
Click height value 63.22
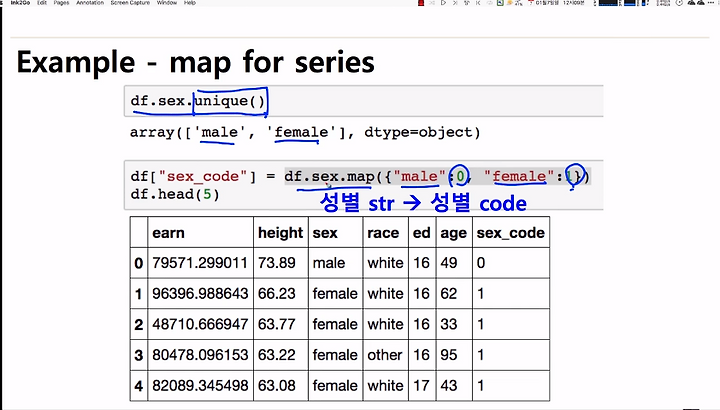[x=276, y=355]
